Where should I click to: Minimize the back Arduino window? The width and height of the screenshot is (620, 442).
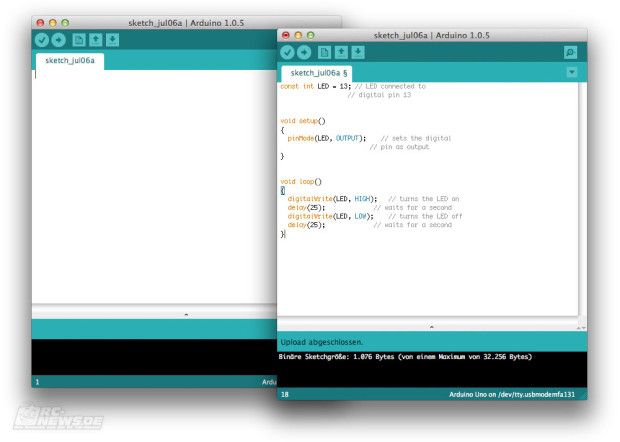53,23
